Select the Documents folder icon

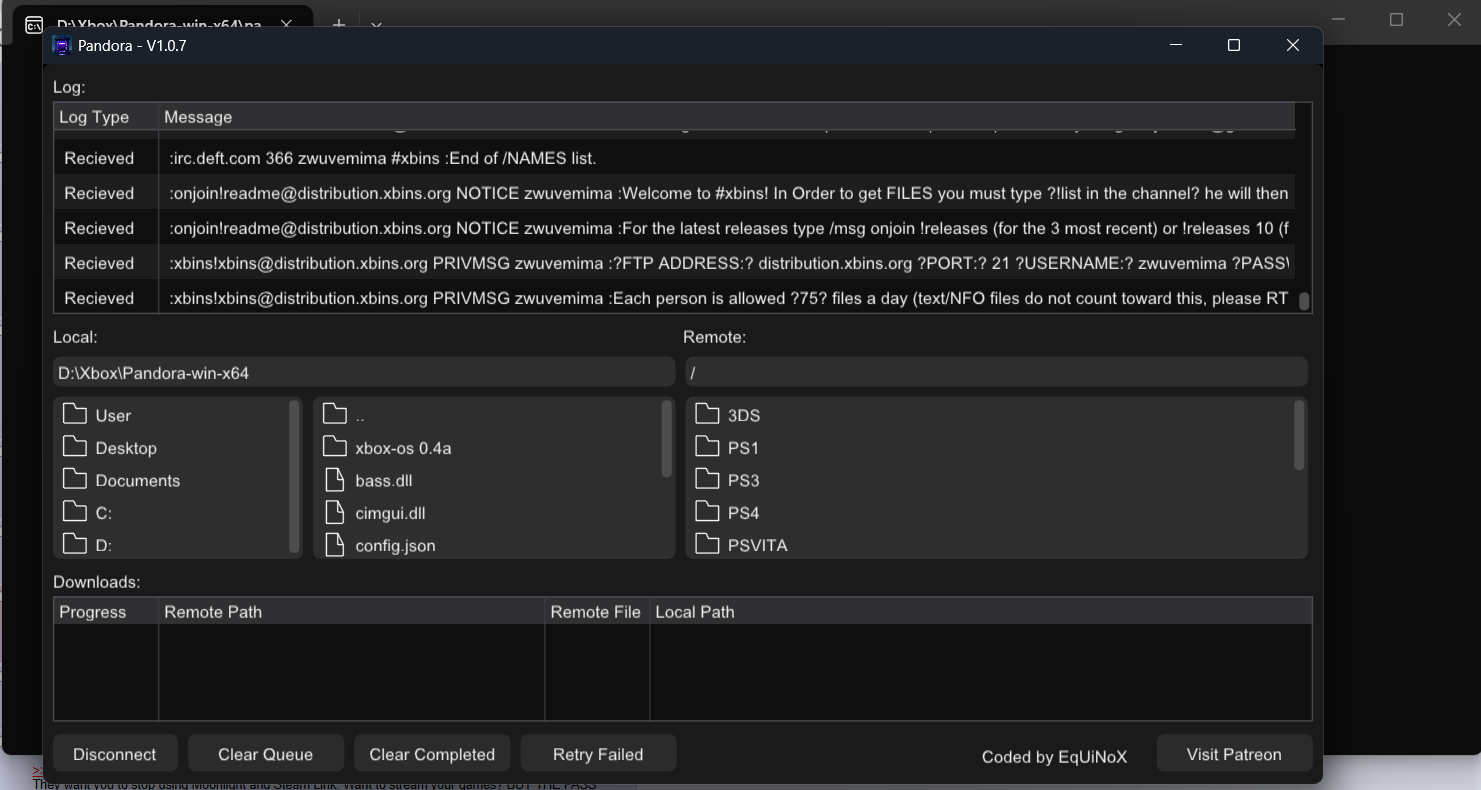click(75, 479)
